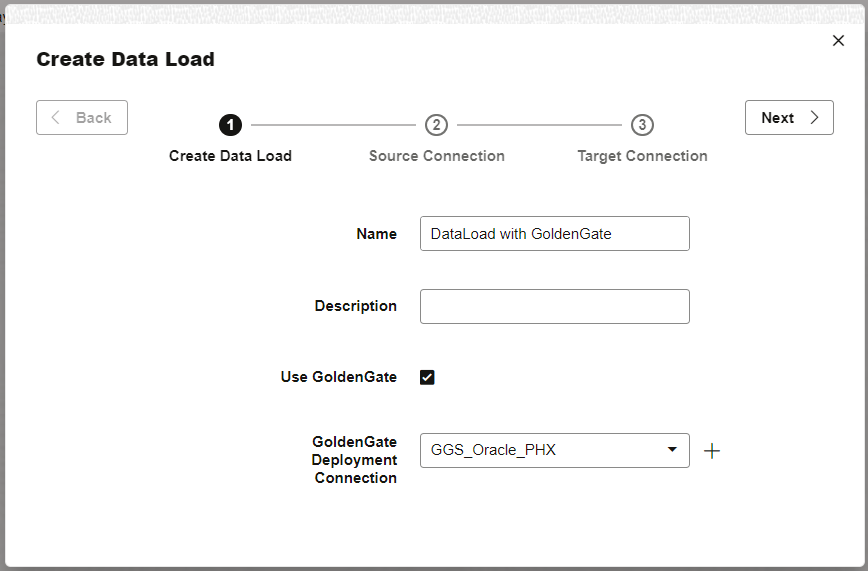The width and height of the screenshot is (868, 571).
Task: Click the Source Connection step label
Action: tap(437, 156)
